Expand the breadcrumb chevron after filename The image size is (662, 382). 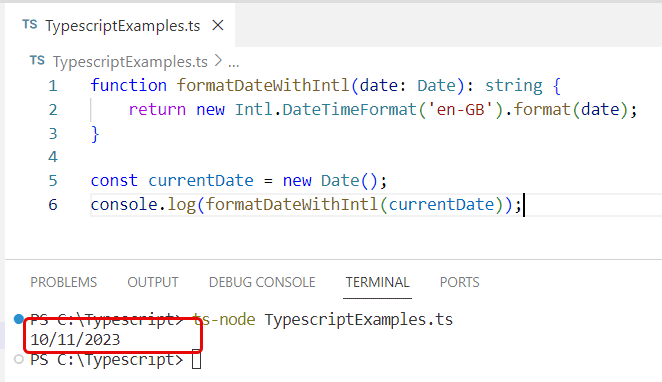point(218,61)
